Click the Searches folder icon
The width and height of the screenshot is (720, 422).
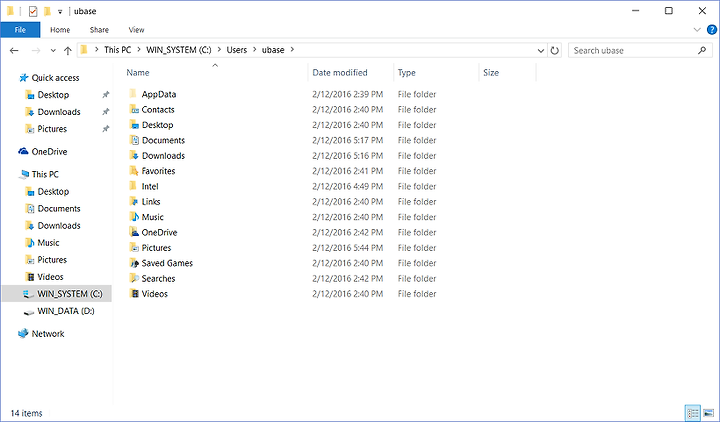point(134,278)
